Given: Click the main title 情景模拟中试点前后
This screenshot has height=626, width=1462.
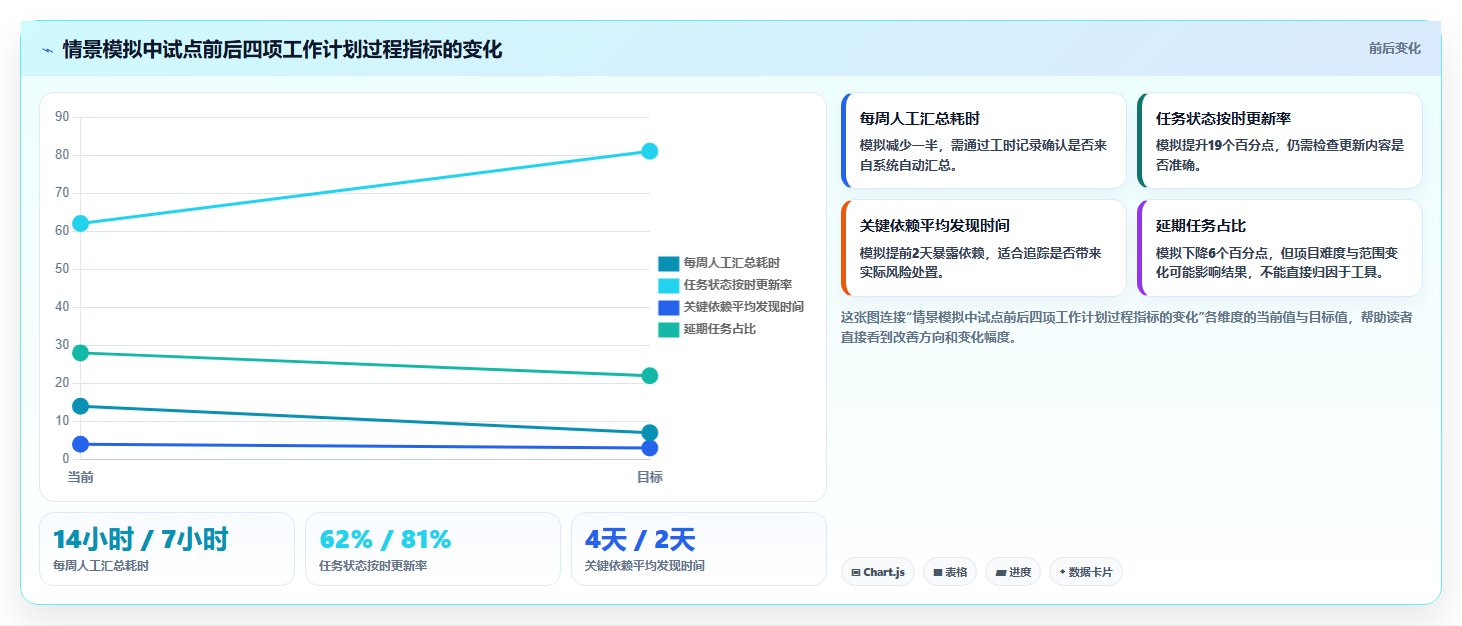Looking at the screenshot, I should [x=282, y=49].
